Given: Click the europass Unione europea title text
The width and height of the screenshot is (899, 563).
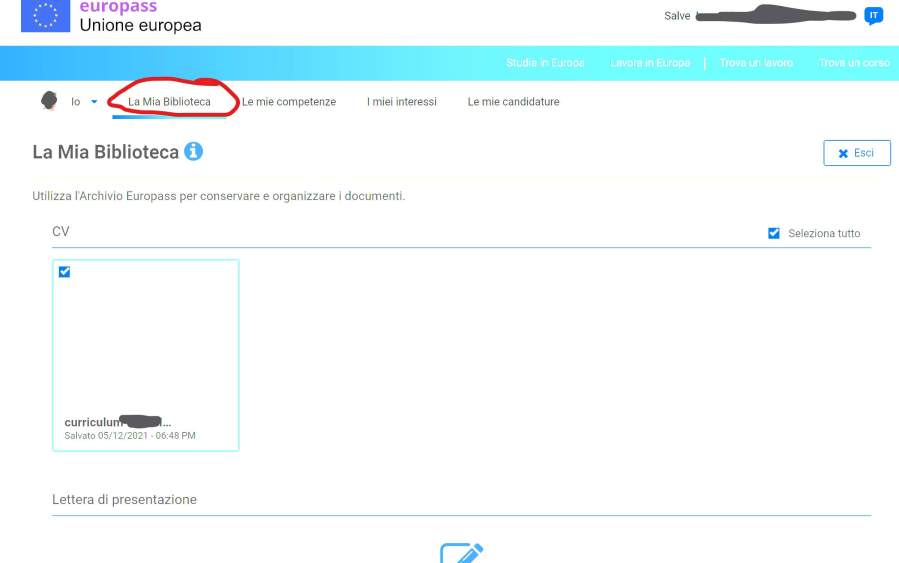Looking at the screenshot, I should (x=140, y=17).
